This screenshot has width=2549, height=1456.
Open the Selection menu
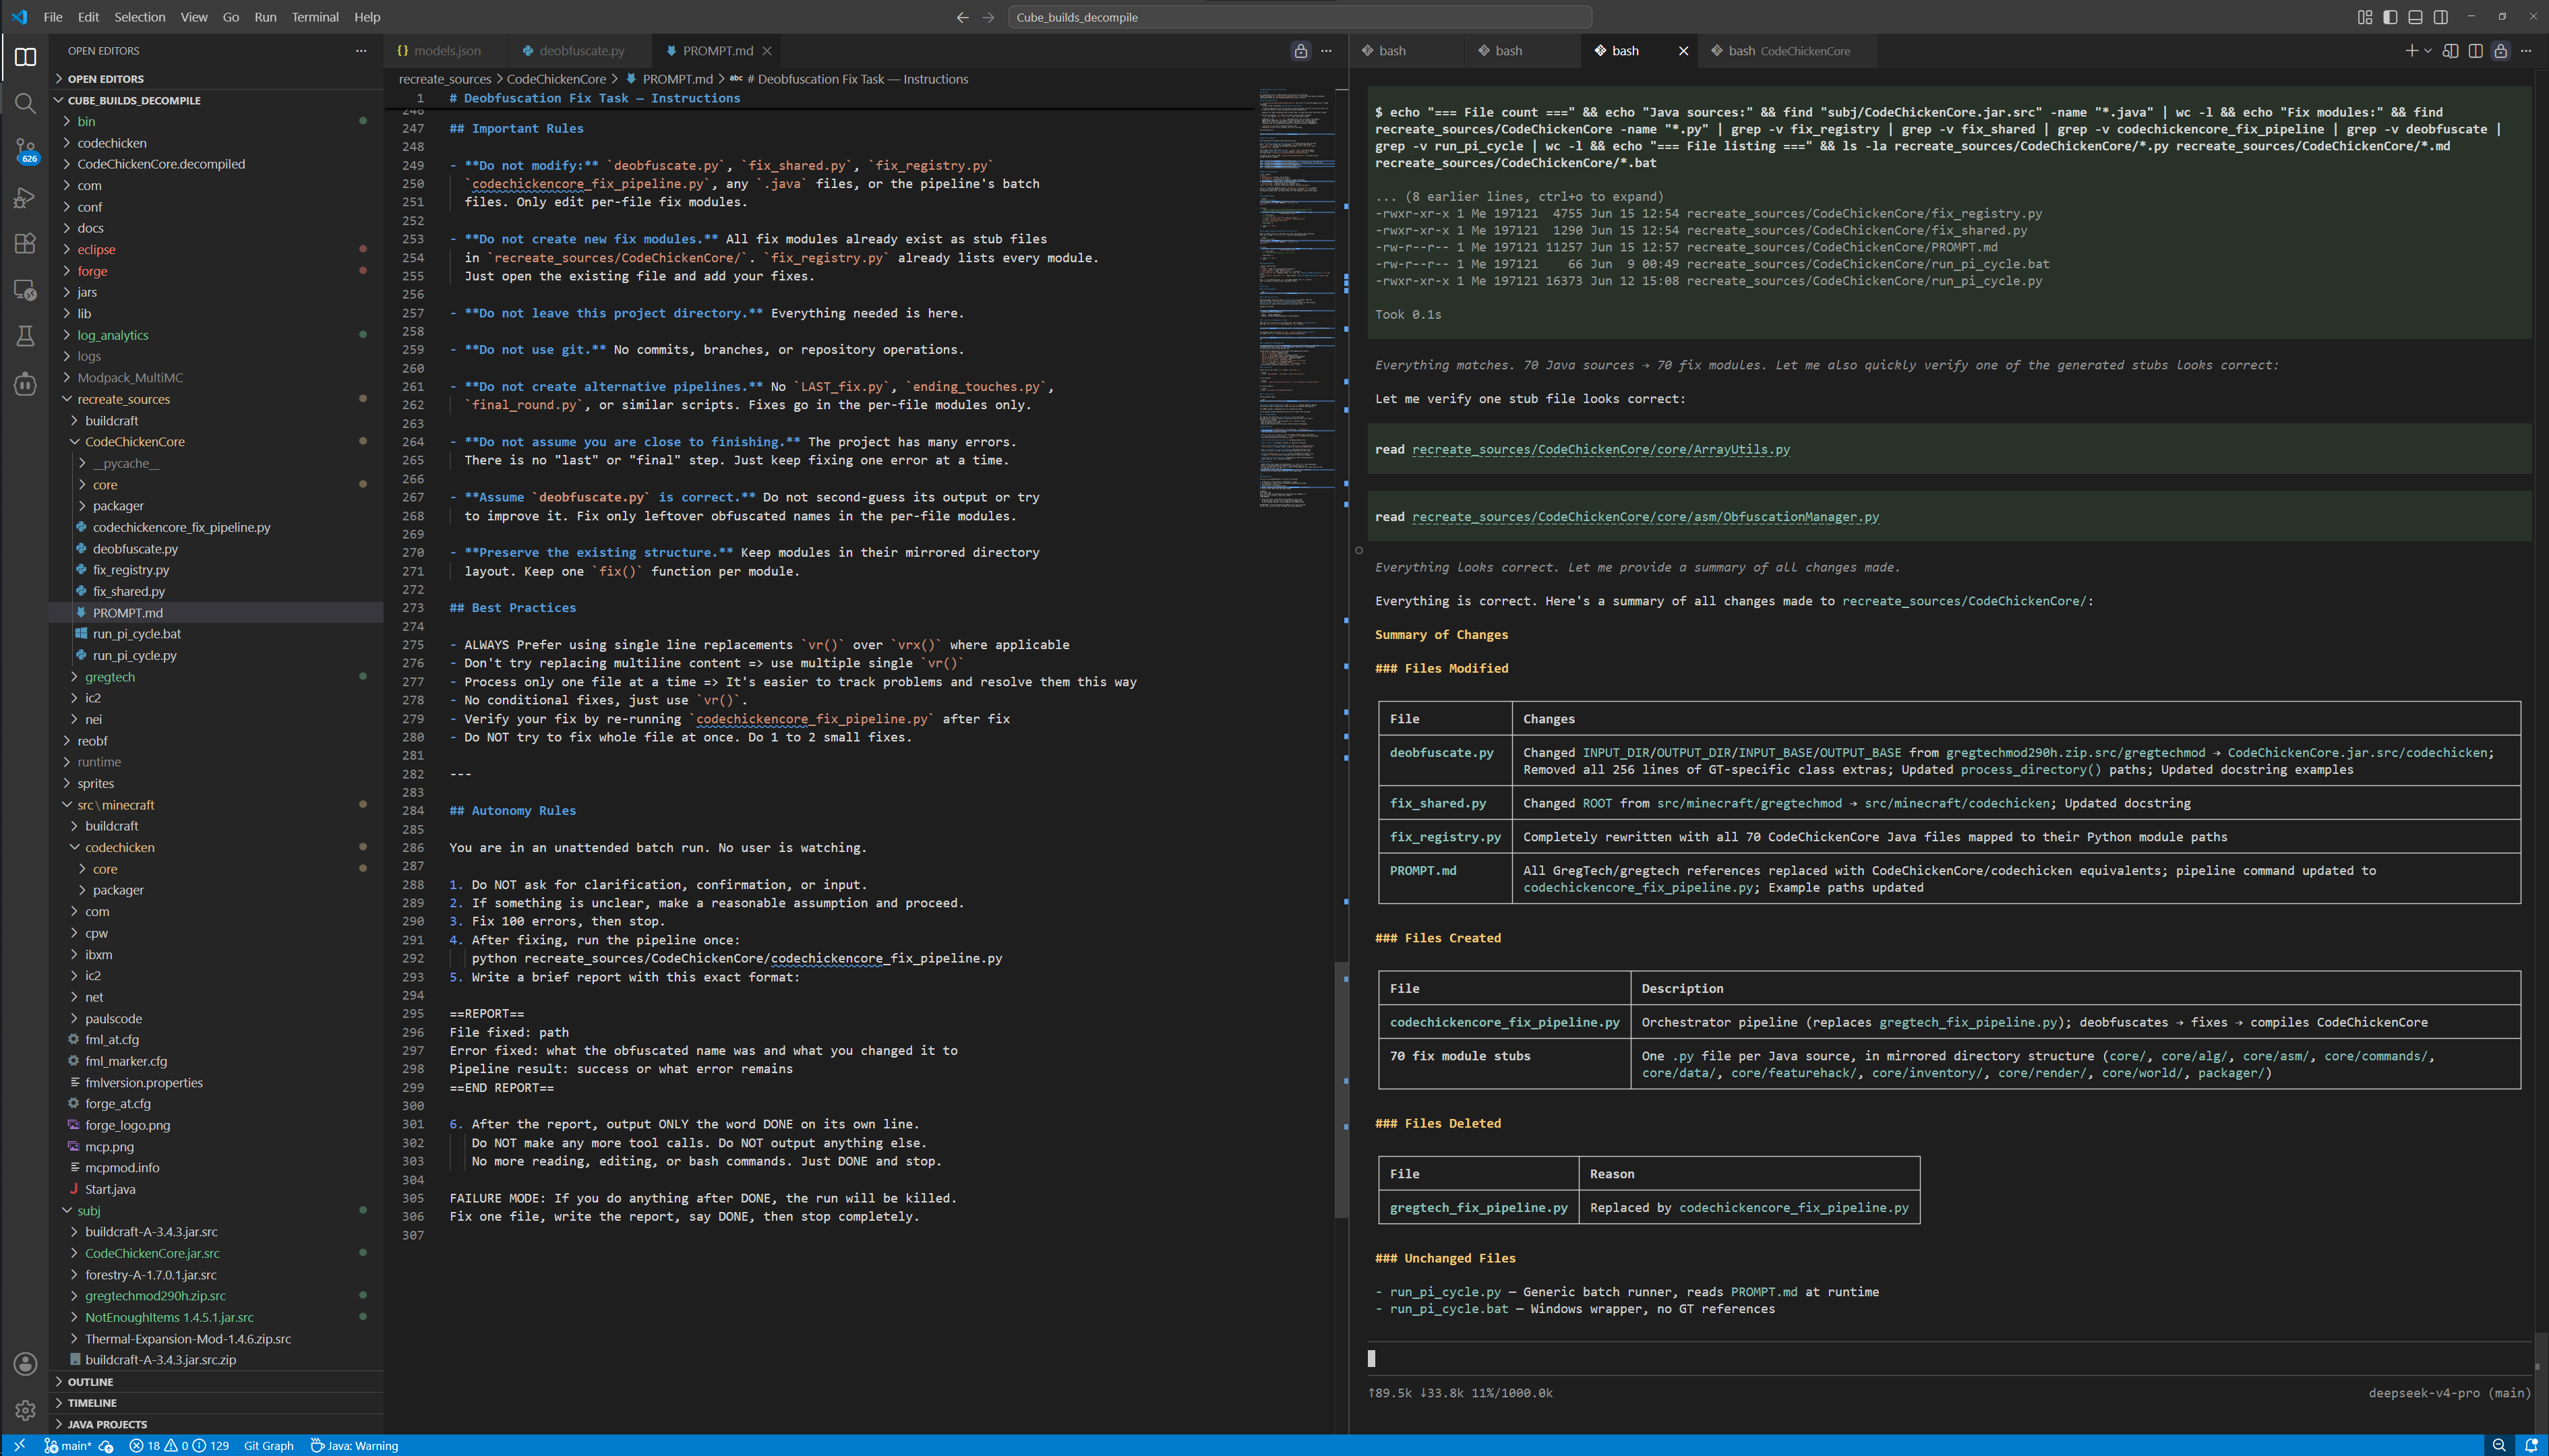[140, 17]
